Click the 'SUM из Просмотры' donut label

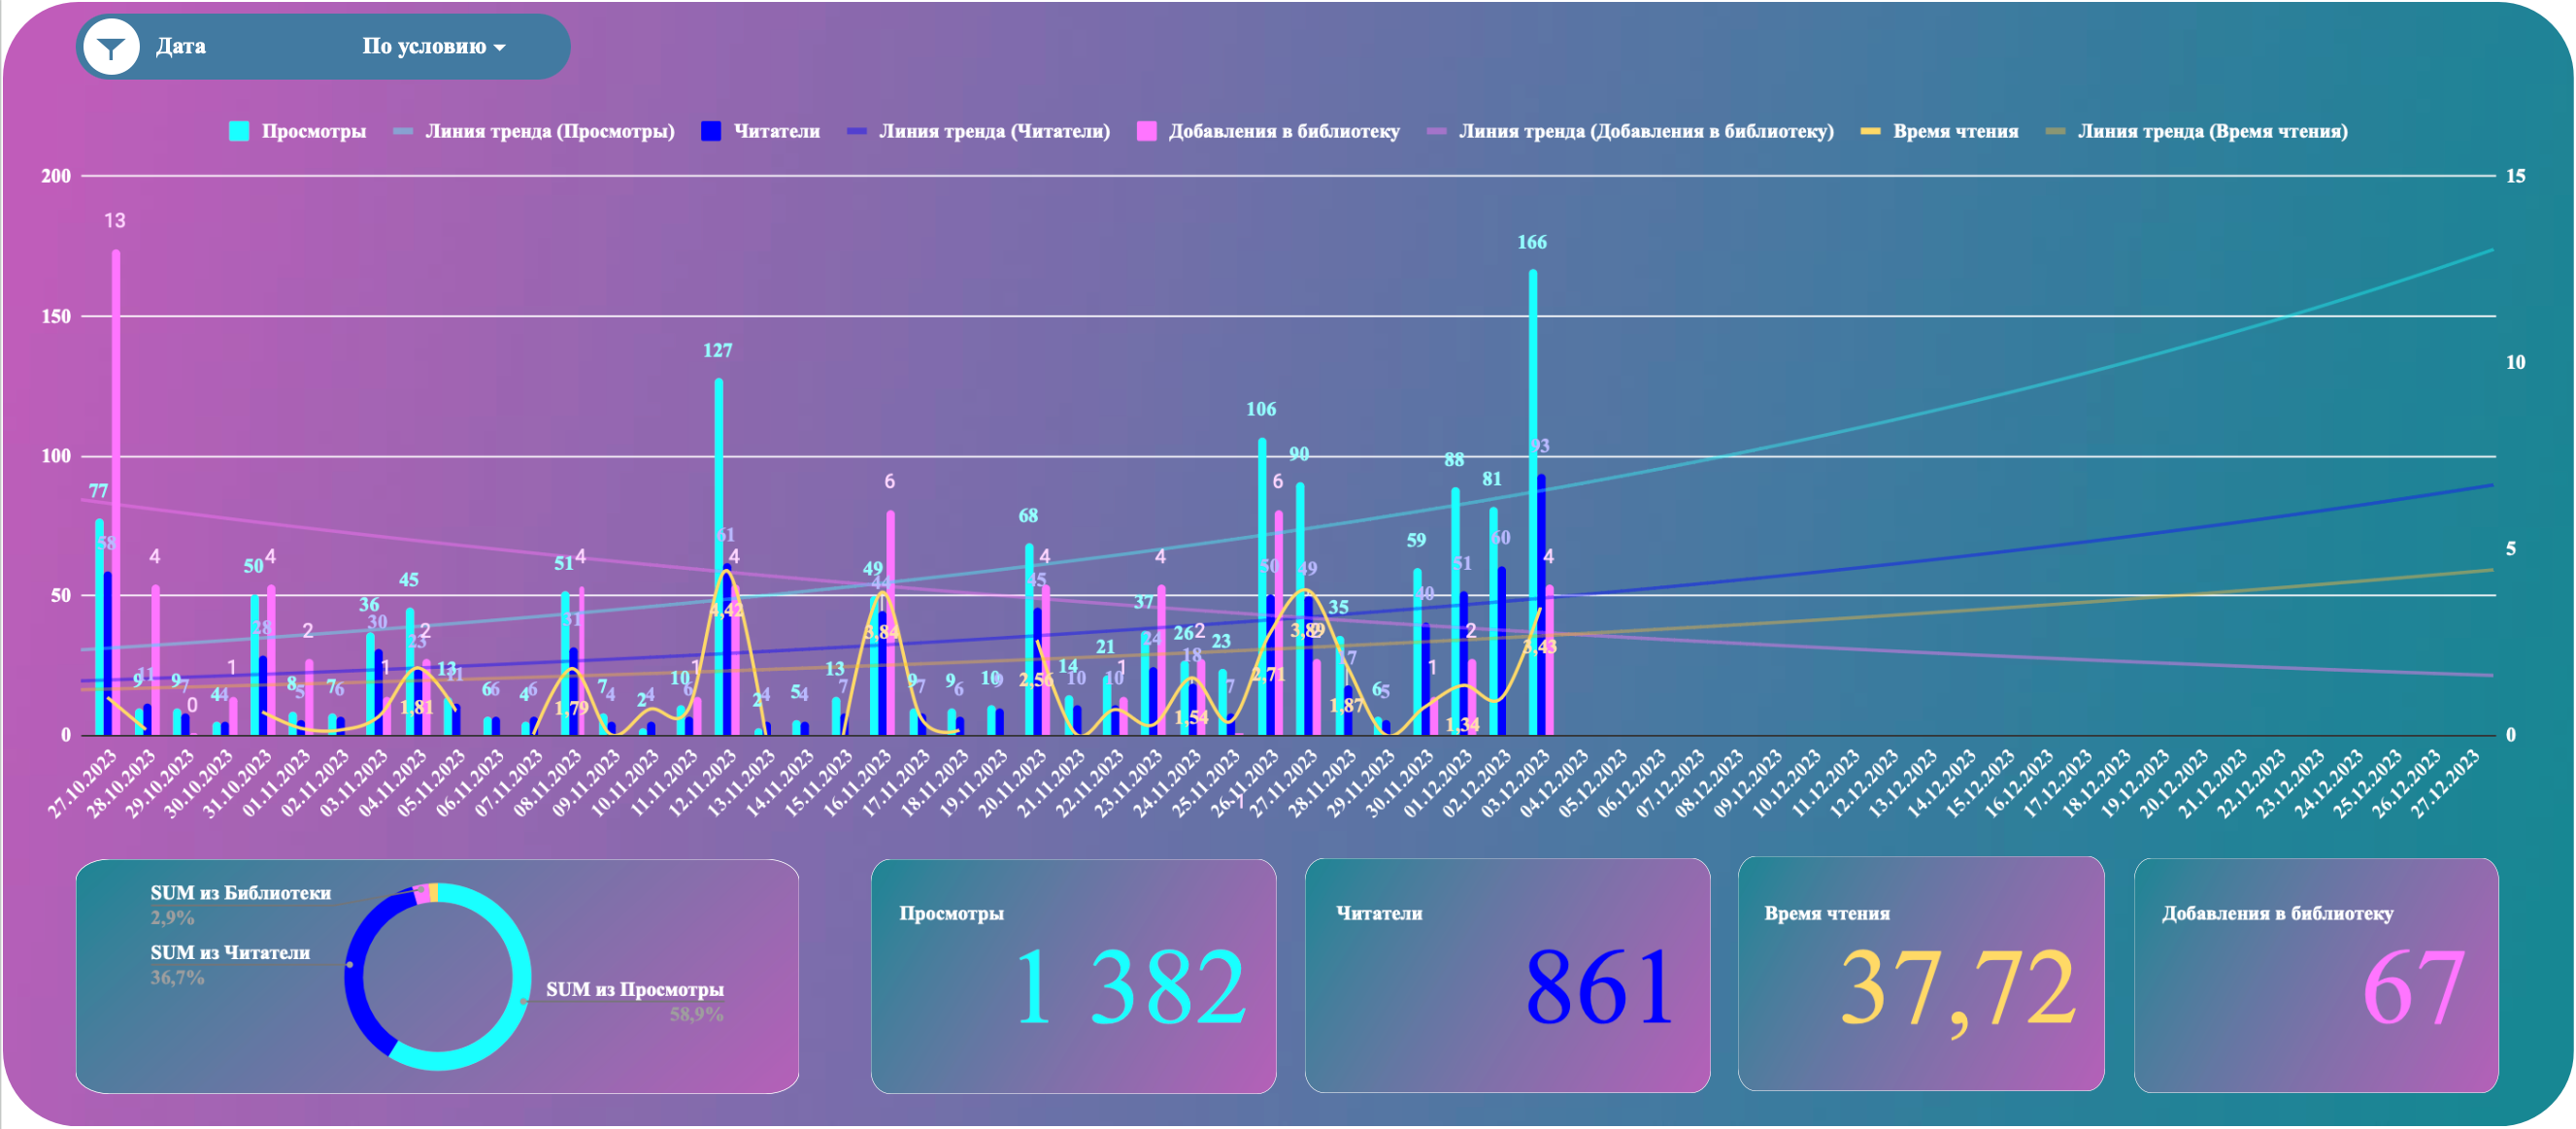point(634,989)
